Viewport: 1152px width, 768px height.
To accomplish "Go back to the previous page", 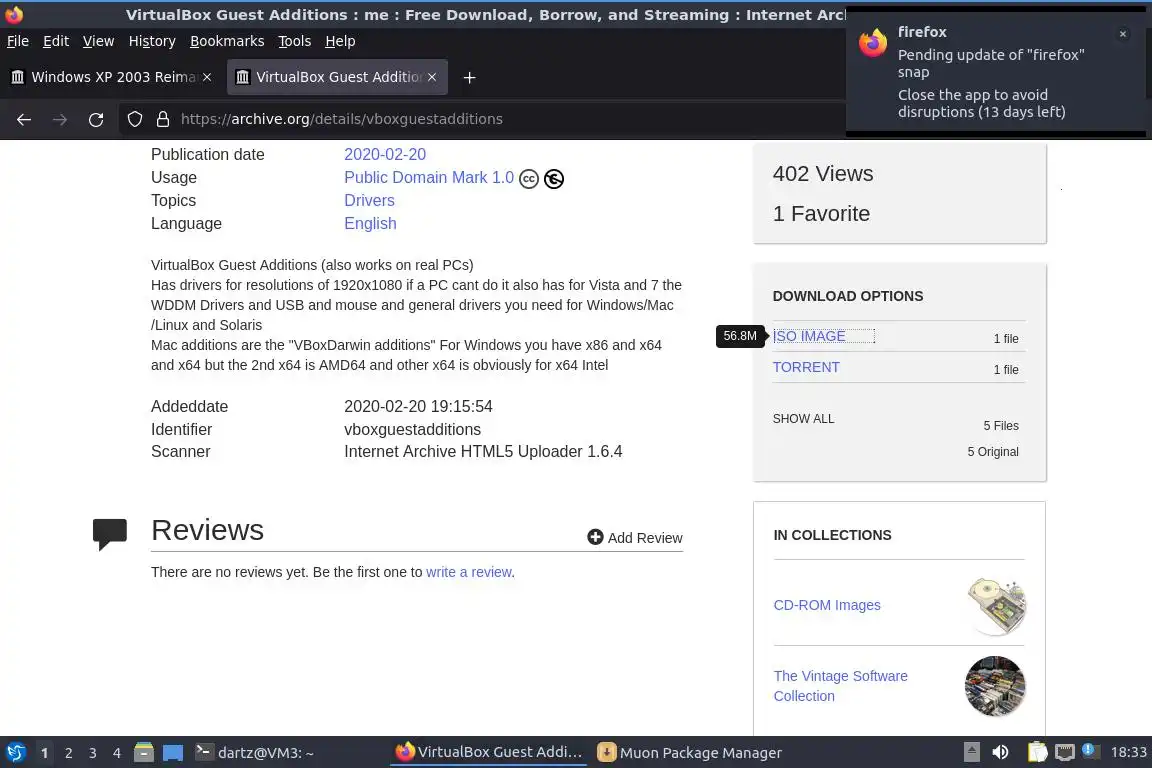I will [x=24, y=119].
